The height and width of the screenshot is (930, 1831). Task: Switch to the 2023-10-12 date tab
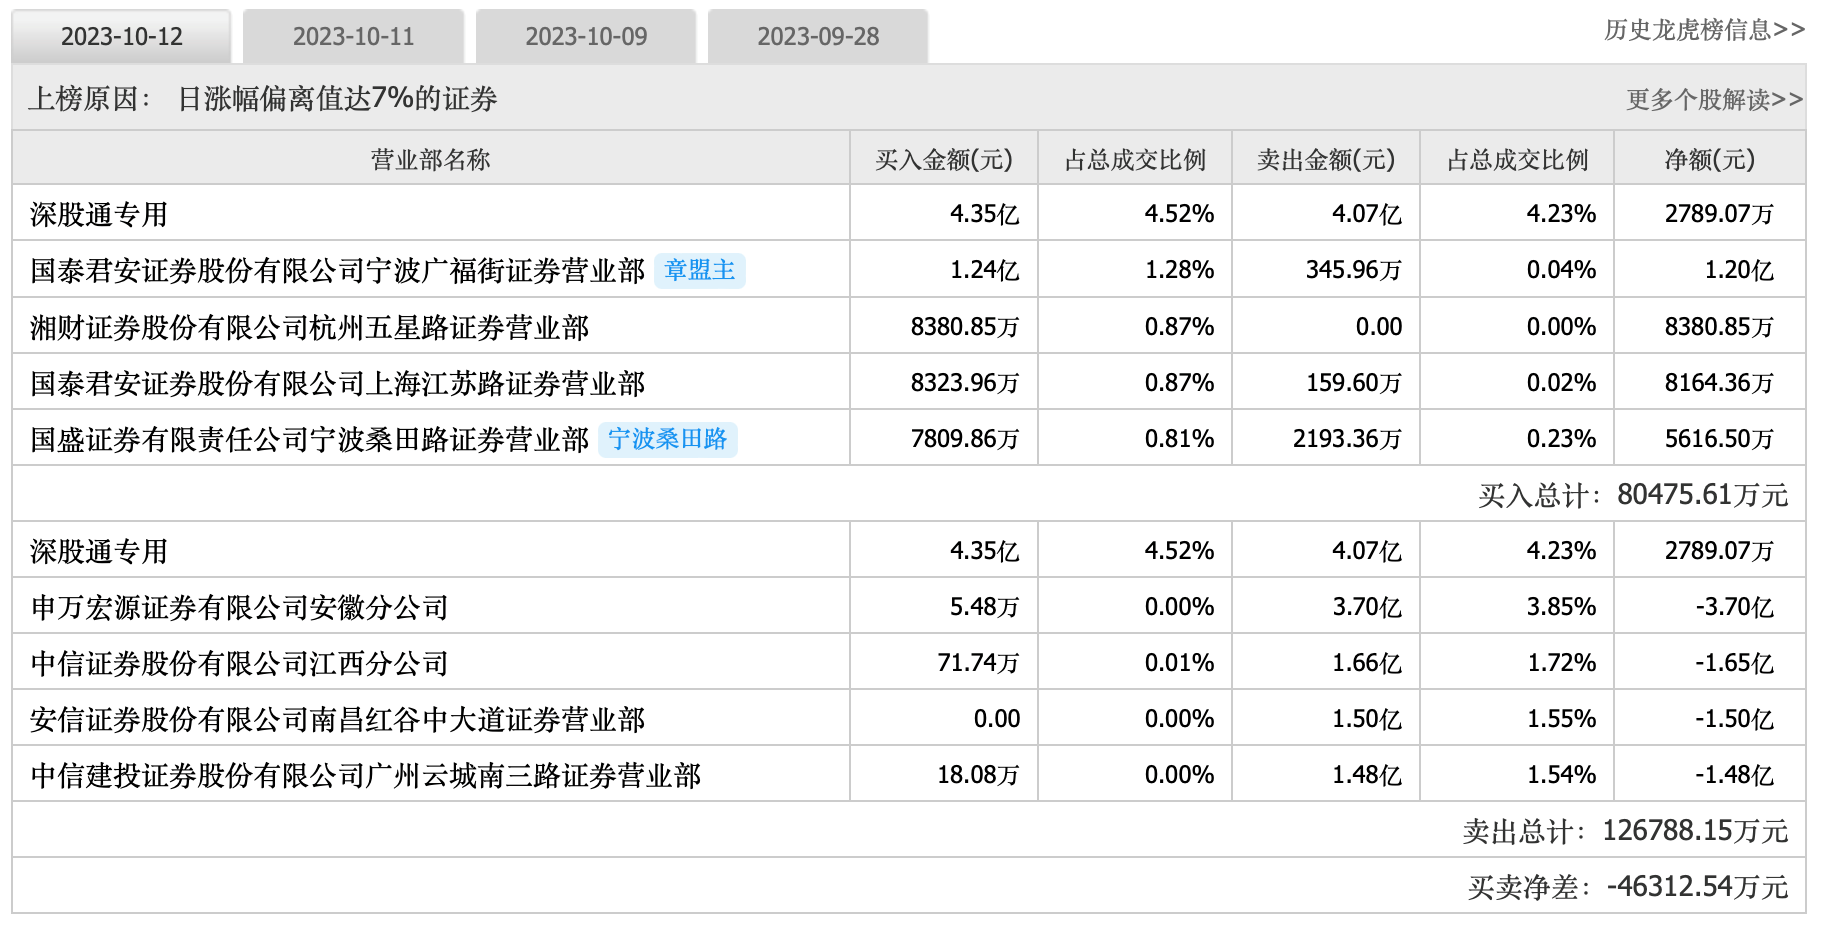pos(121,37)
